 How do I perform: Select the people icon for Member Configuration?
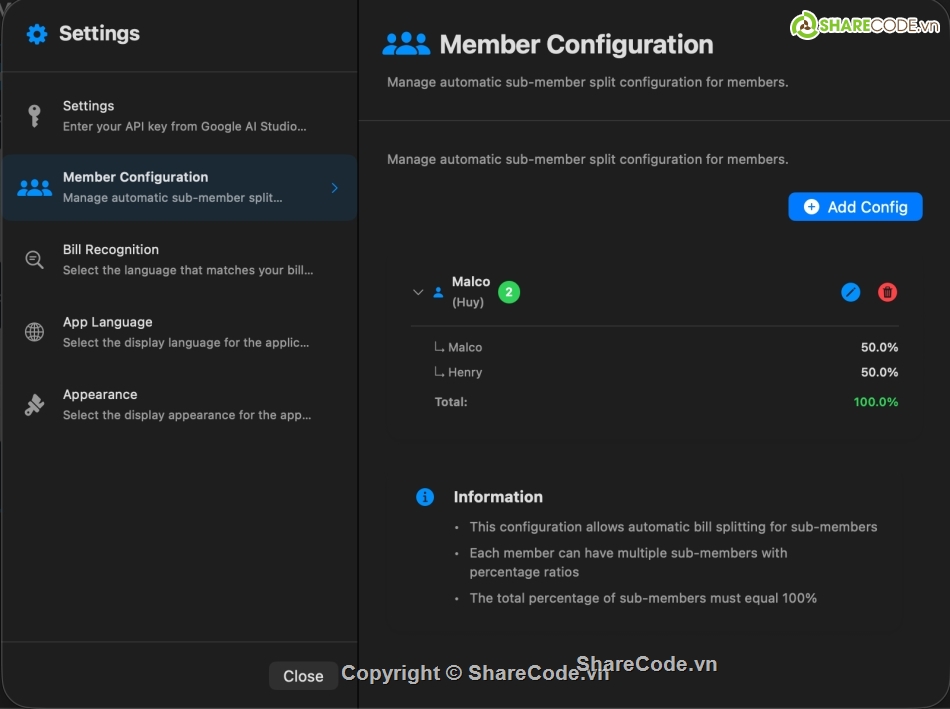tap(33, 187)
